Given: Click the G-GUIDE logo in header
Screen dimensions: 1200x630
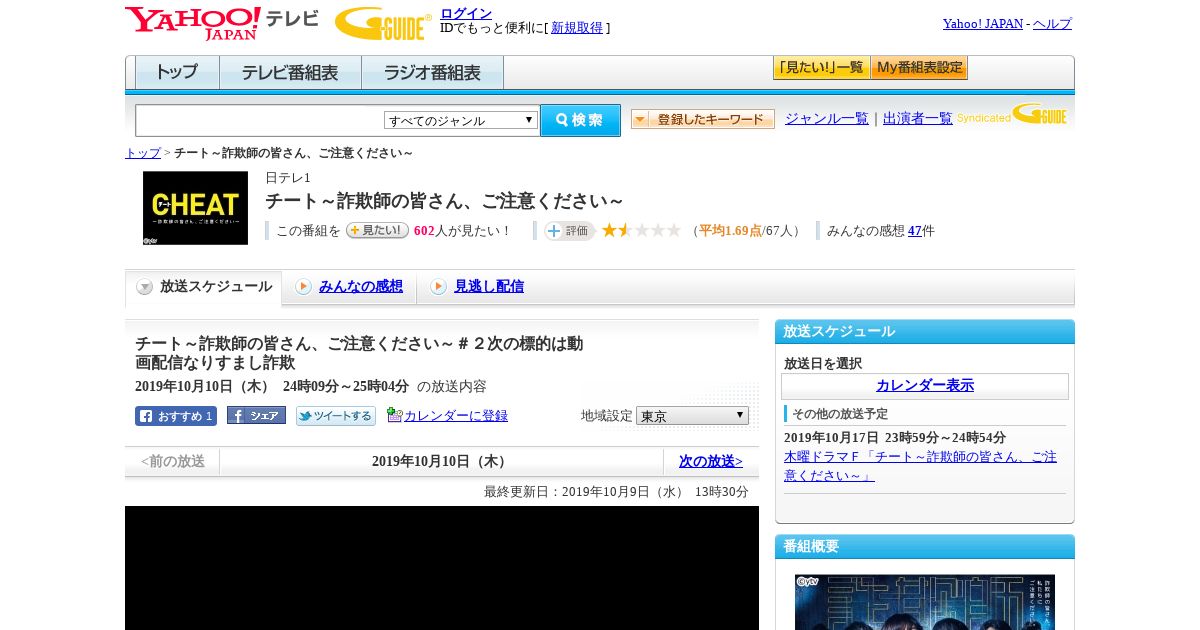Looking at the screenshot, I should [383, 23].
